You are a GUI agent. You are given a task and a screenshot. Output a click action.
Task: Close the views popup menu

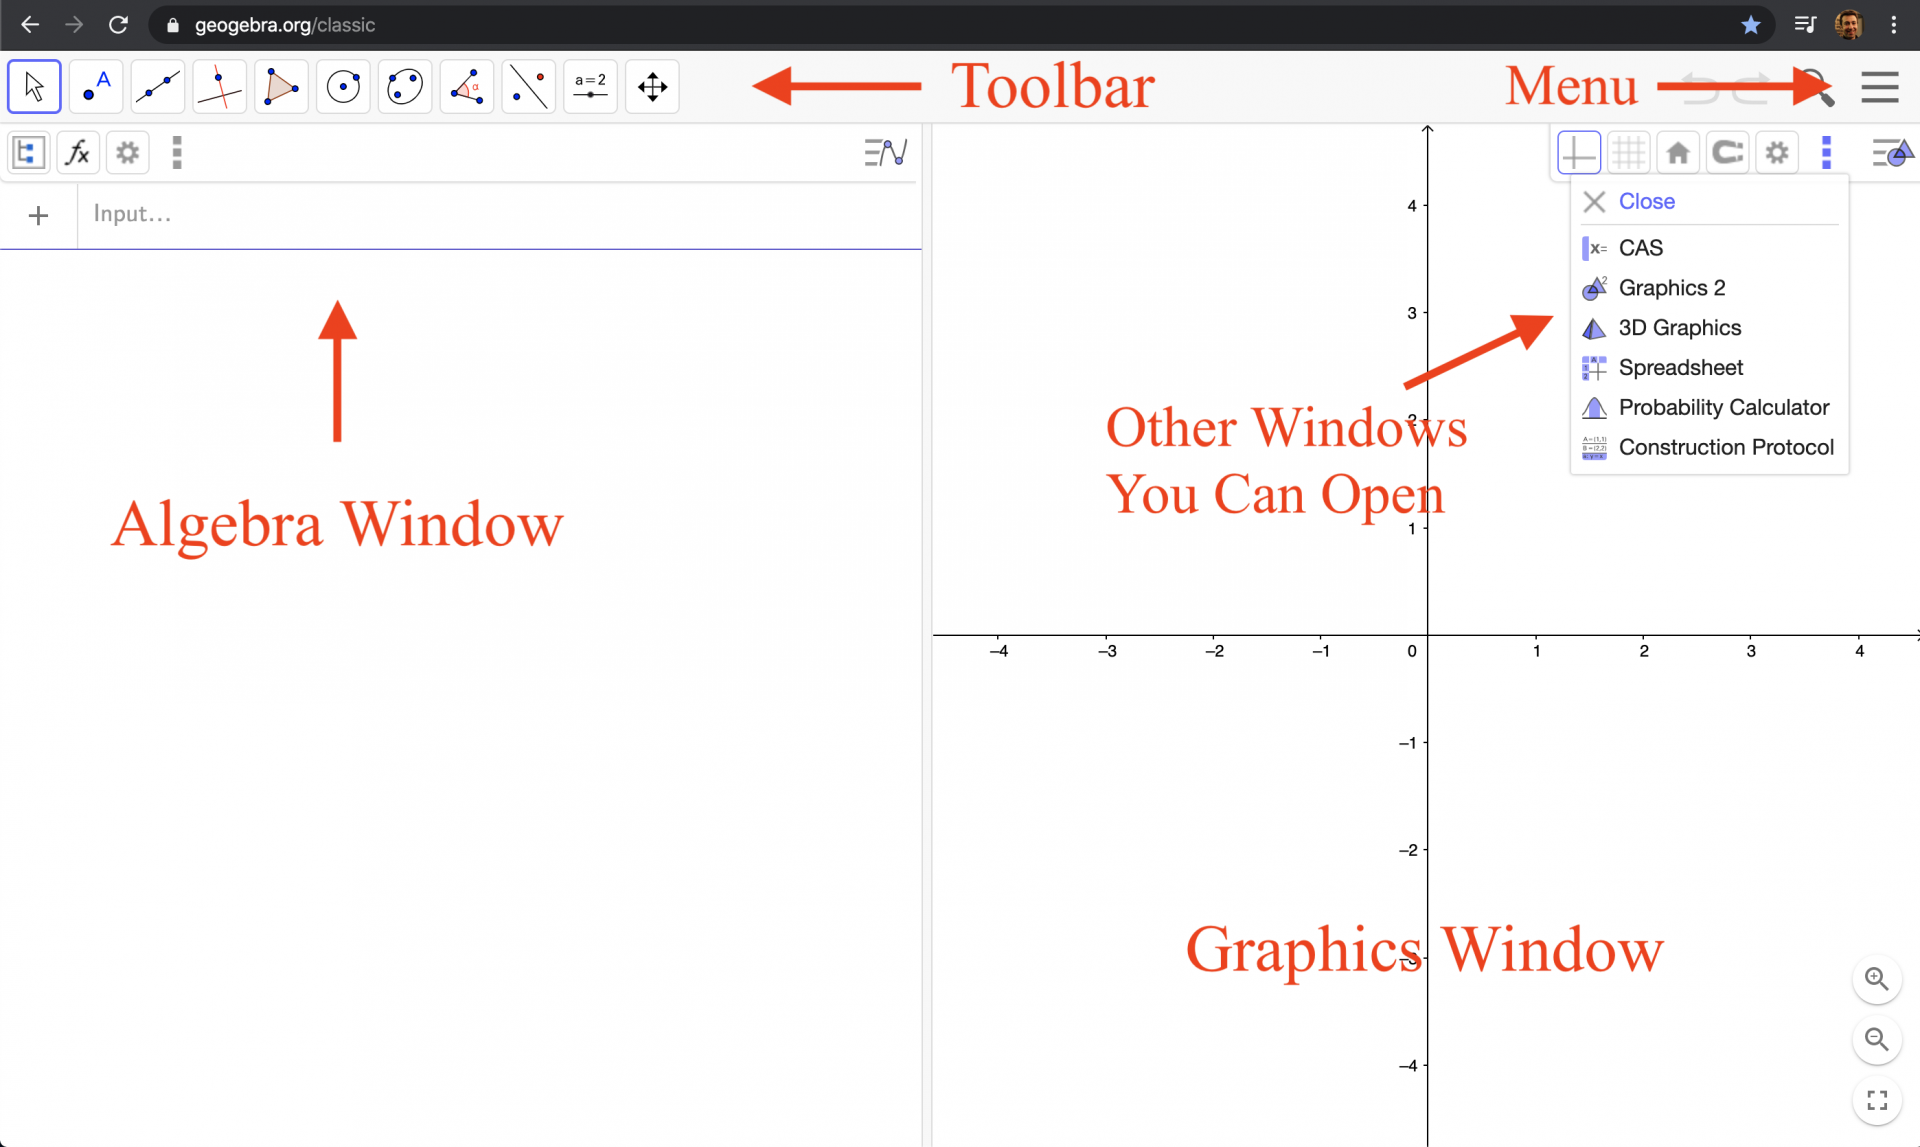click(1645, 201)
